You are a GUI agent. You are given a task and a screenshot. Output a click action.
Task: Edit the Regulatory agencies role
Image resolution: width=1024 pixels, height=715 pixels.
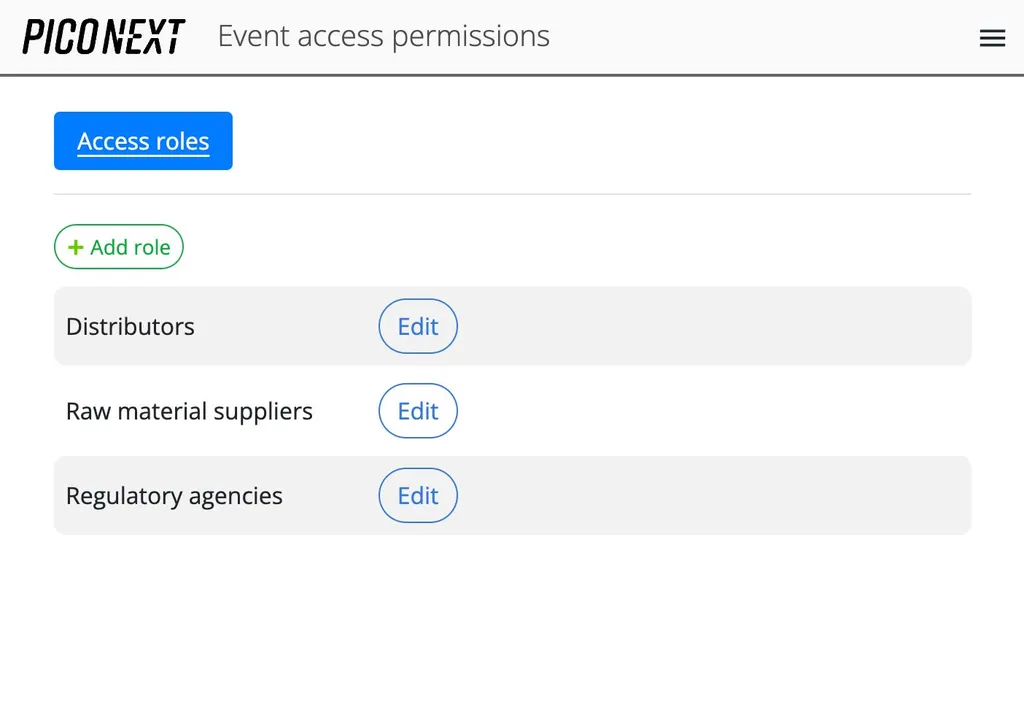click(418, 495)
